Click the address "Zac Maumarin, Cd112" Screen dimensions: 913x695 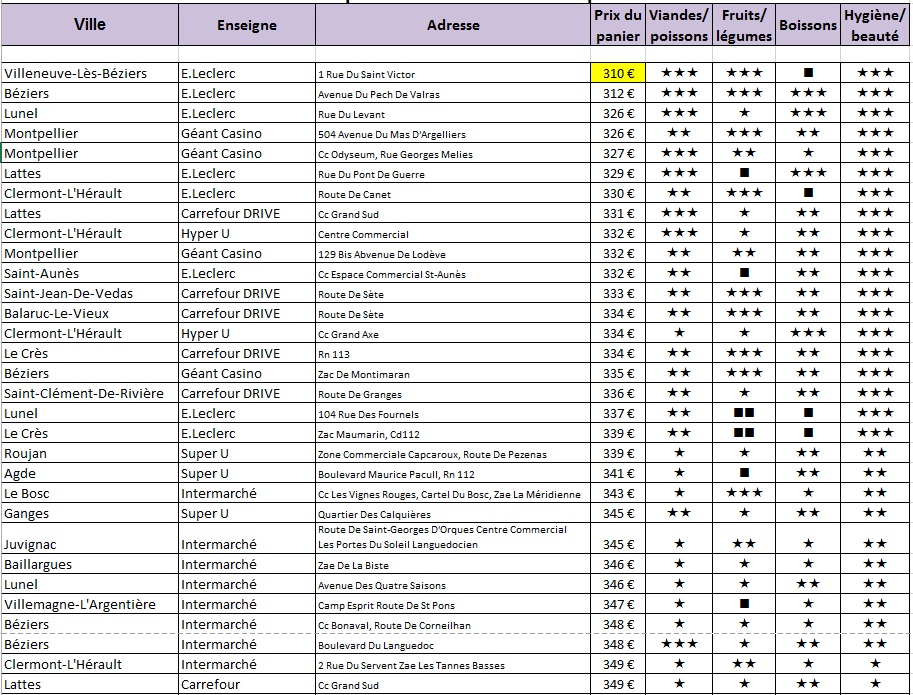pyautogui.click(x=369, y=434)
